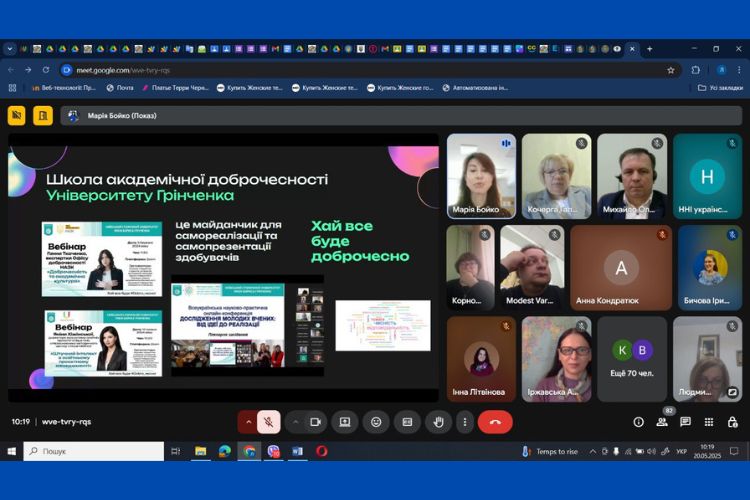This screenshot has width=750, height=500.
Task: Open the tab search dropdown arrow
Action: tap(10, 49)
